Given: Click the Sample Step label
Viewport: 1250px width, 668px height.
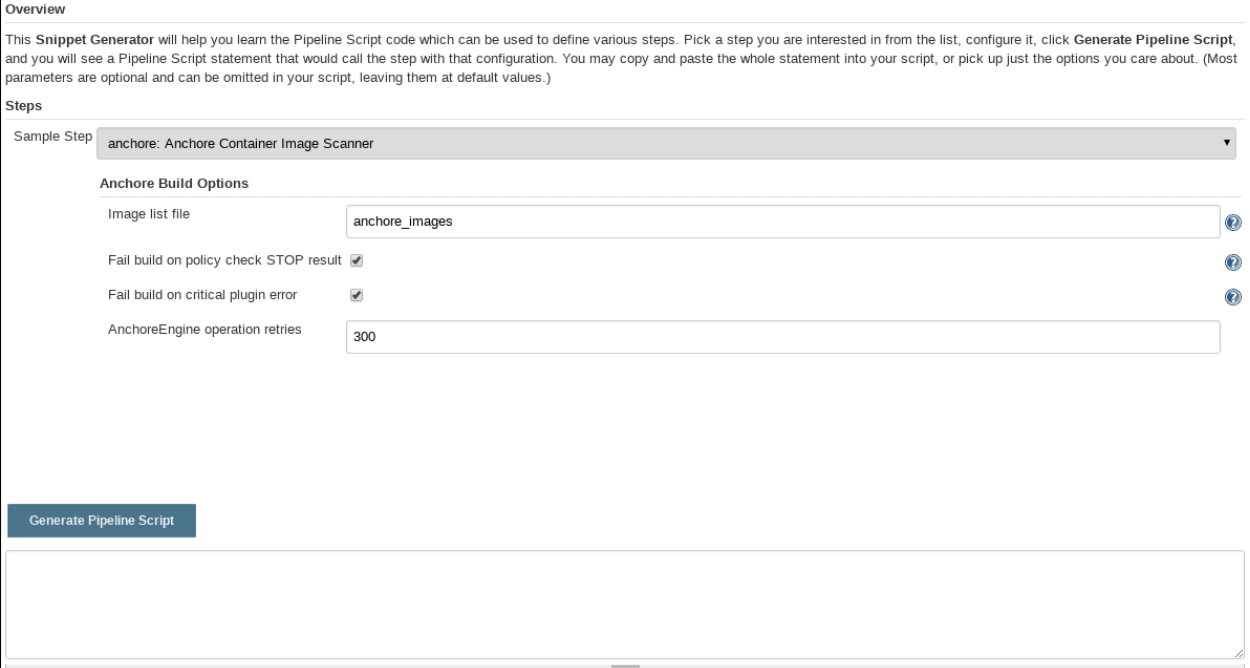Looking at the screenshot, I should (x=53, y=136).
